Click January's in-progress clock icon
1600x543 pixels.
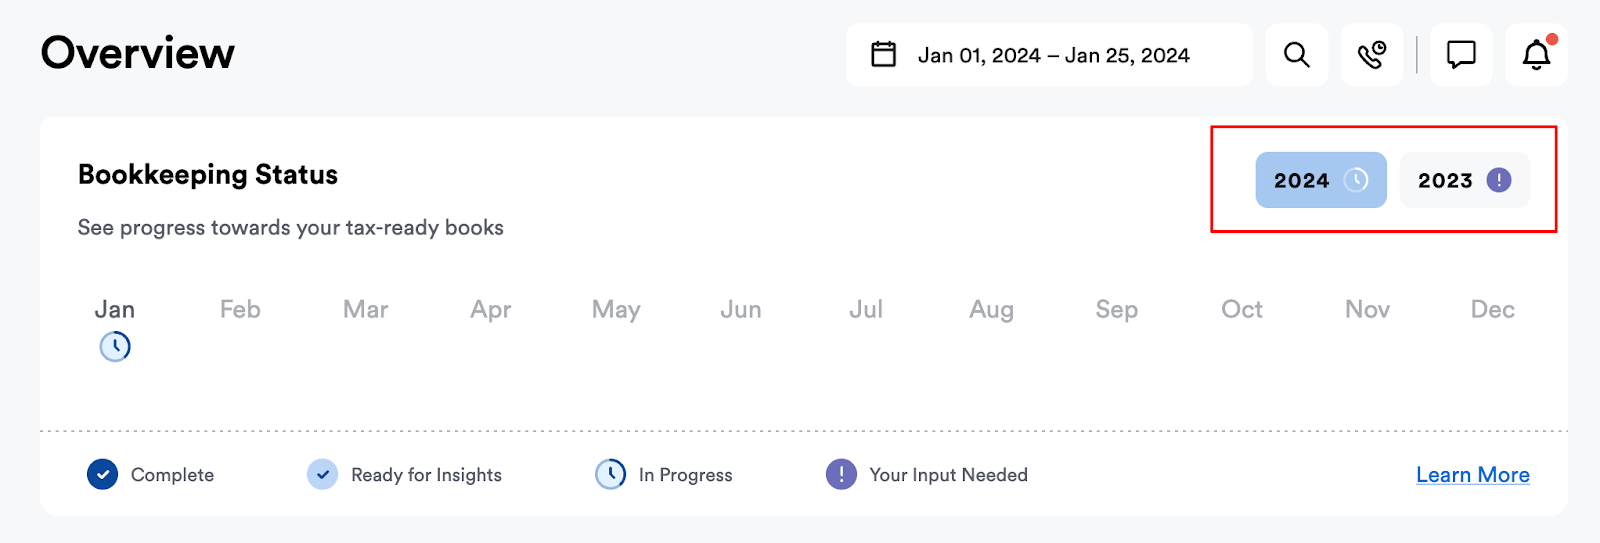(115, 347)
